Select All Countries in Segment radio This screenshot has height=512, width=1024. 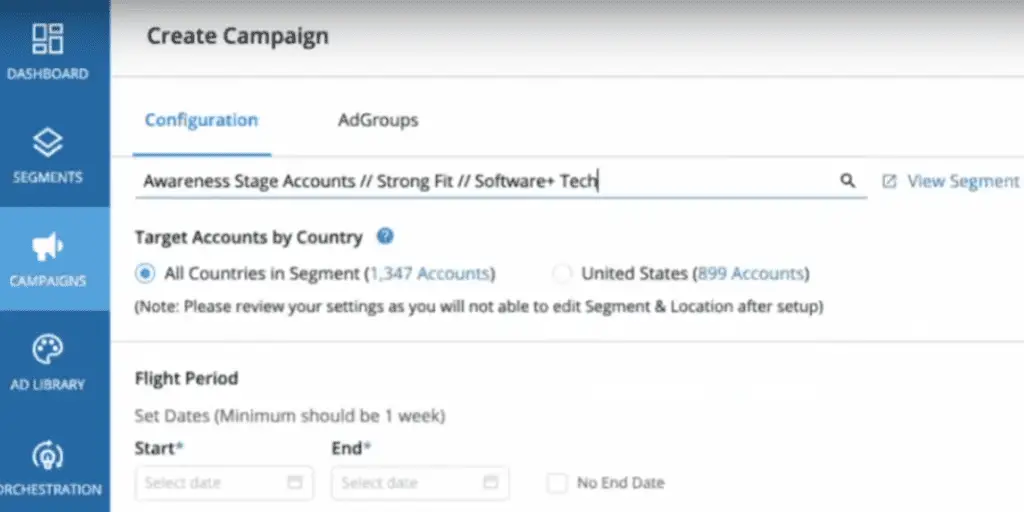point(146,273)
